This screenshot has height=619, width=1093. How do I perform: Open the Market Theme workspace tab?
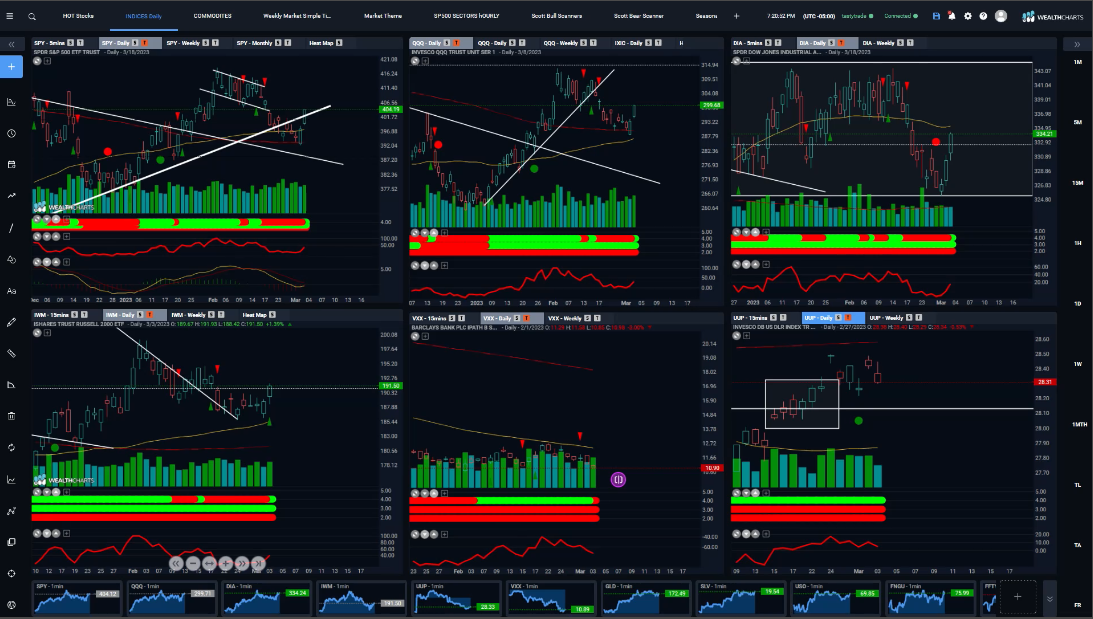(x=383, y=16)
